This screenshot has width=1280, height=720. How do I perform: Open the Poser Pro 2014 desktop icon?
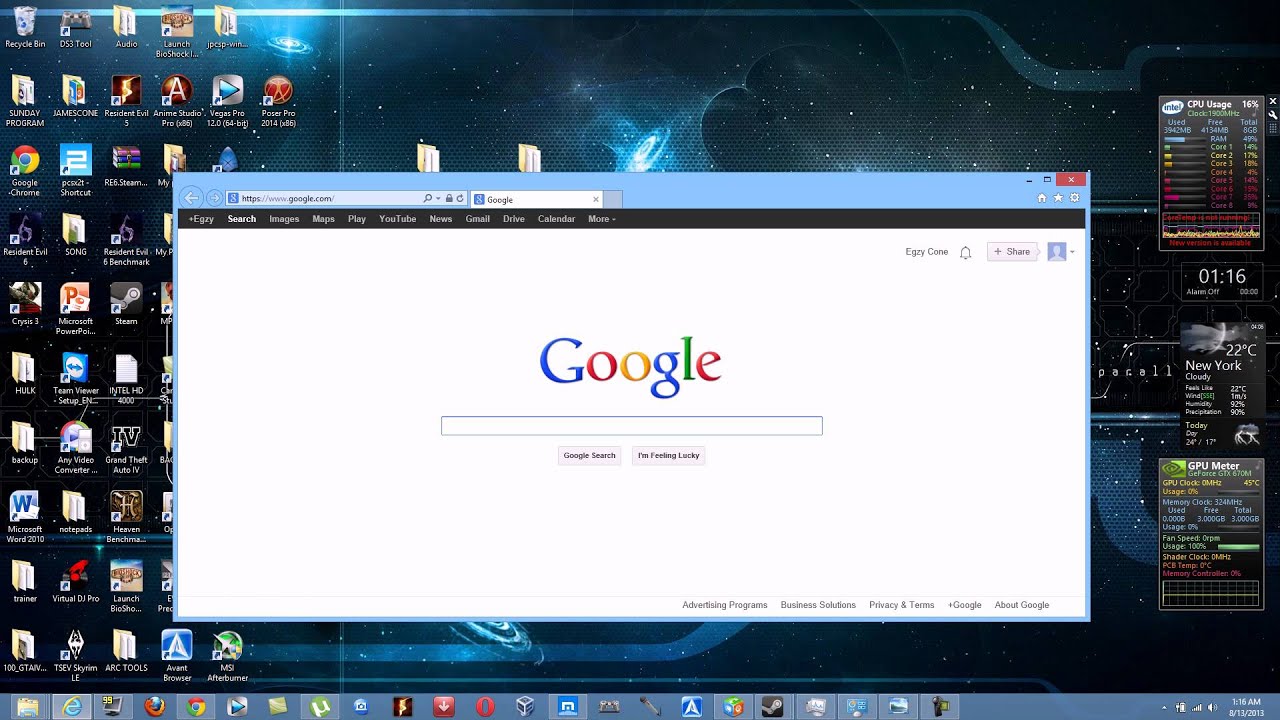(x=278, y=101)
